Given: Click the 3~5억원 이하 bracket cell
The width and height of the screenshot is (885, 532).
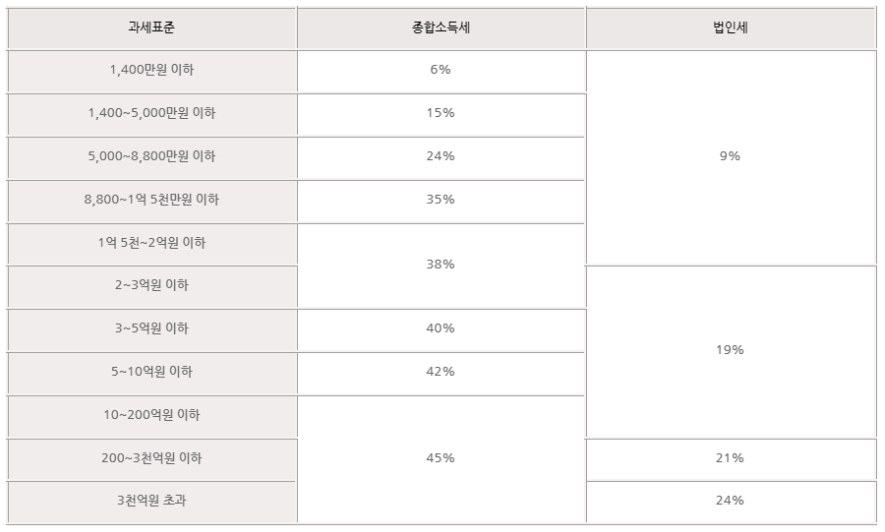Looking at the screenshot, I should coord(152,329).
